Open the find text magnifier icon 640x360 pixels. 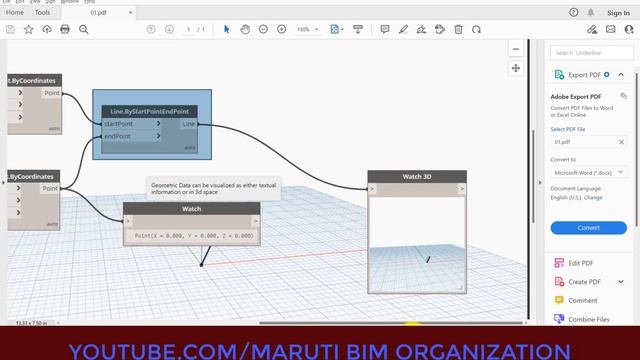pos(84,29)
